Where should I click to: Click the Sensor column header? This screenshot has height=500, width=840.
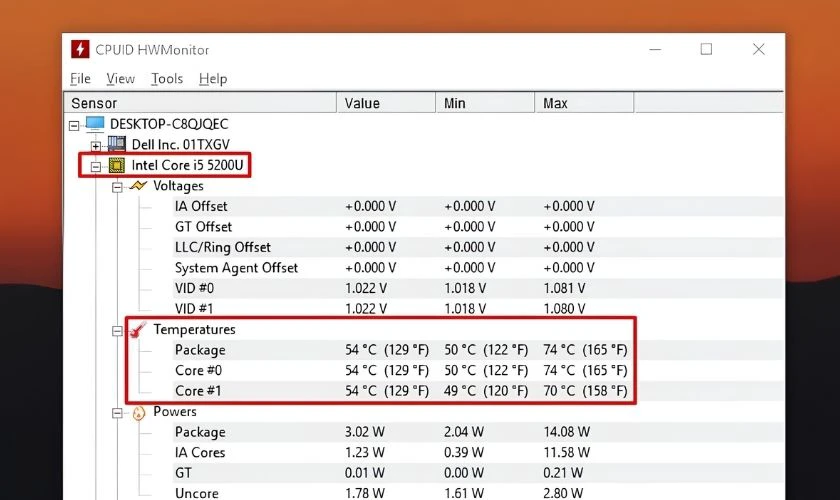(x=200, y=103)
